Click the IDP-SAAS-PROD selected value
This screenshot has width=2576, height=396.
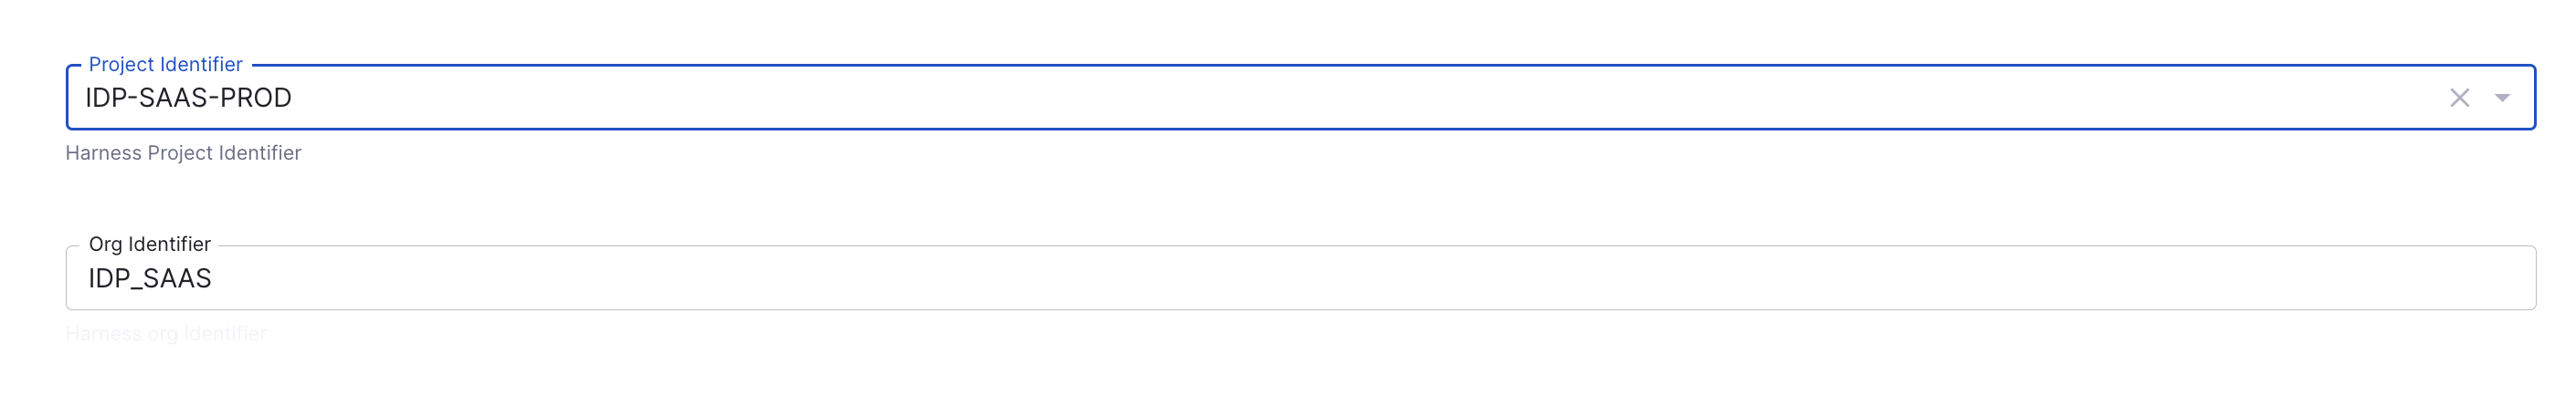188,98
